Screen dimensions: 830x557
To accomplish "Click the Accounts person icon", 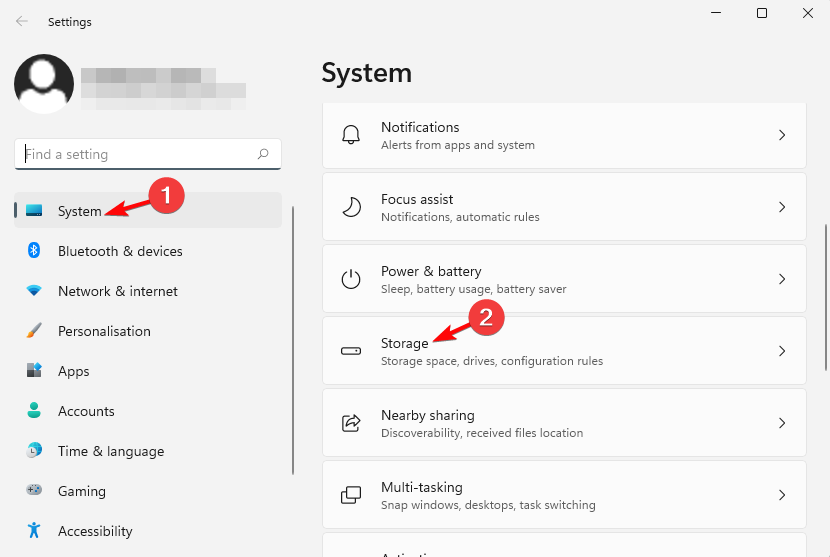I will (x=34, y=411).
